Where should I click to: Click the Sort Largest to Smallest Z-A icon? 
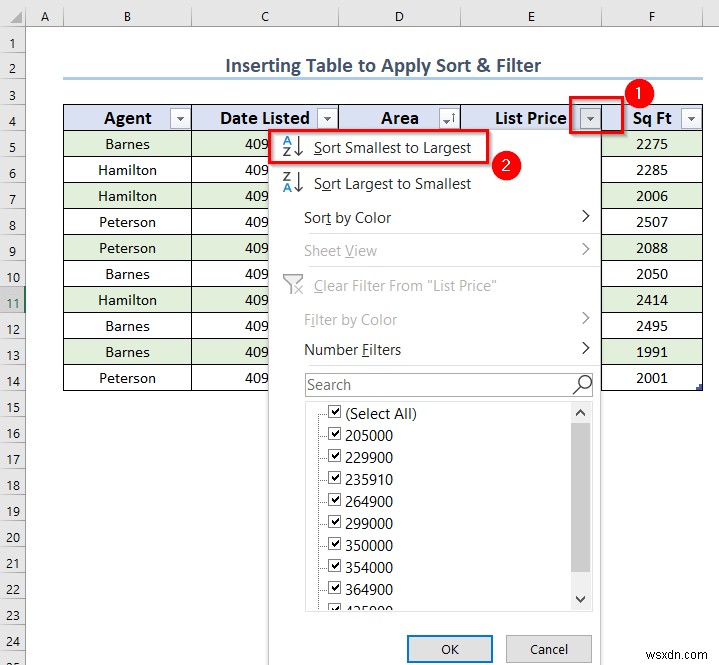[x=293, y=182]
